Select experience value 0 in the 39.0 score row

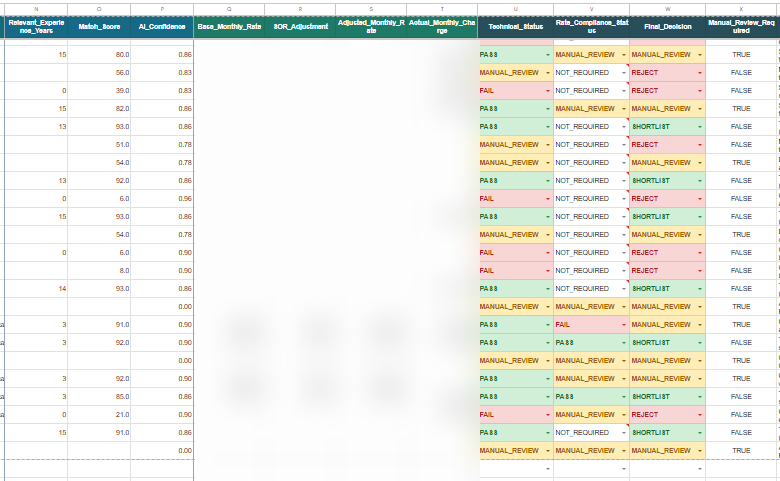tap(36, 91)
